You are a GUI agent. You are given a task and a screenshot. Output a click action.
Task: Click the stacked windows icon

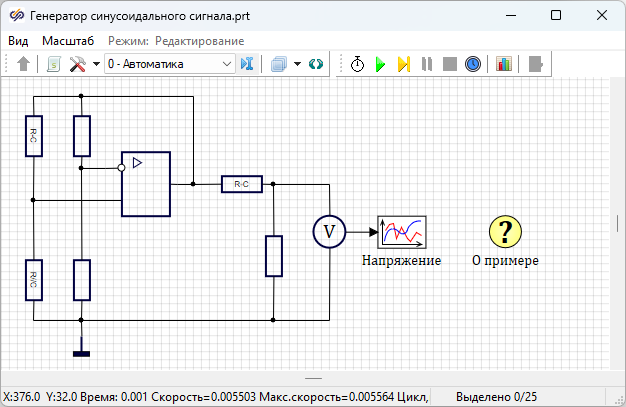click(x=278, y=64)
